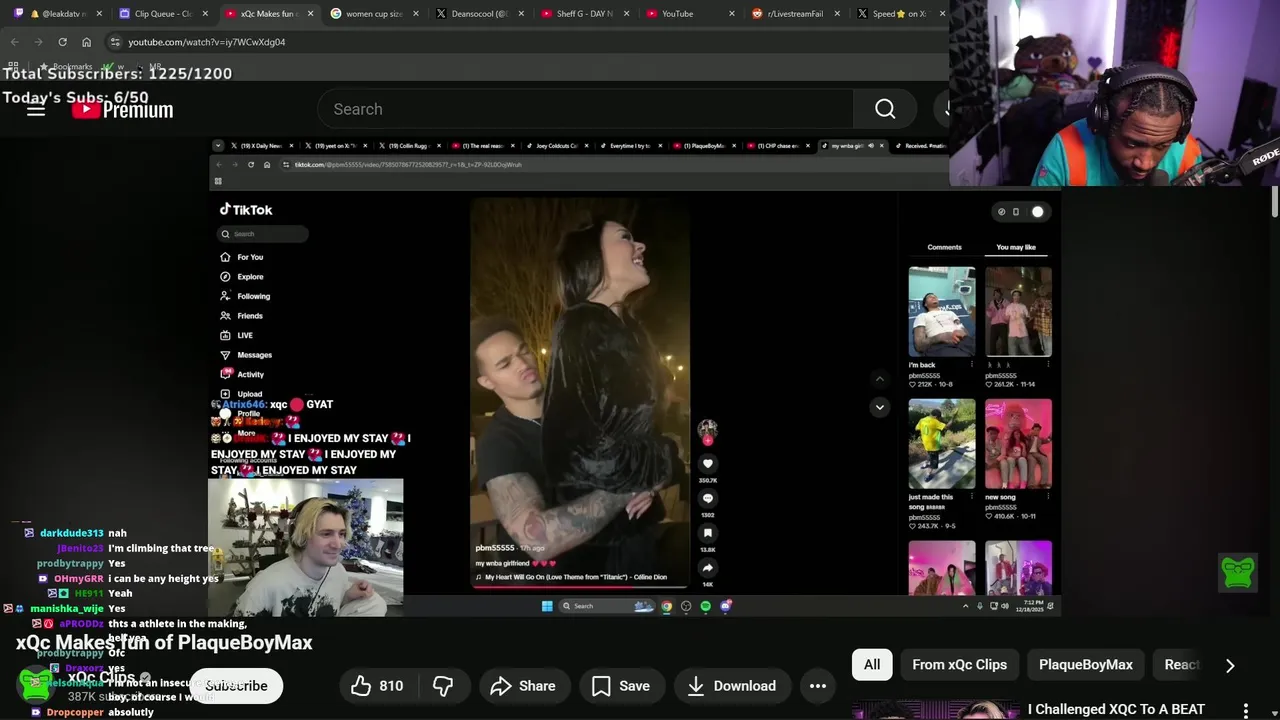This screenshot has width=1280, height=720.
Task: Like the video with 810 likes
Action: click(377, 686)
